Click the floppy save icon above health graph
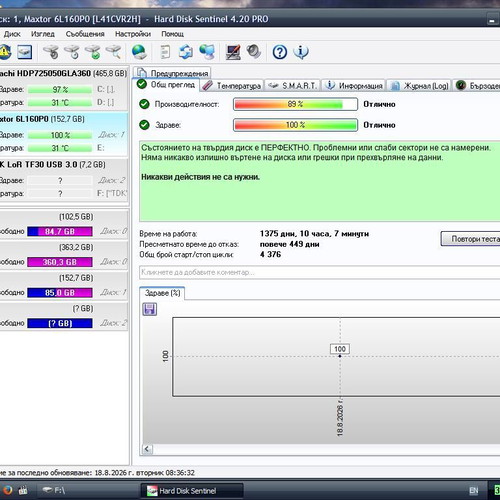This screenshot has width=500, height=500. click(x=149, y=309)
